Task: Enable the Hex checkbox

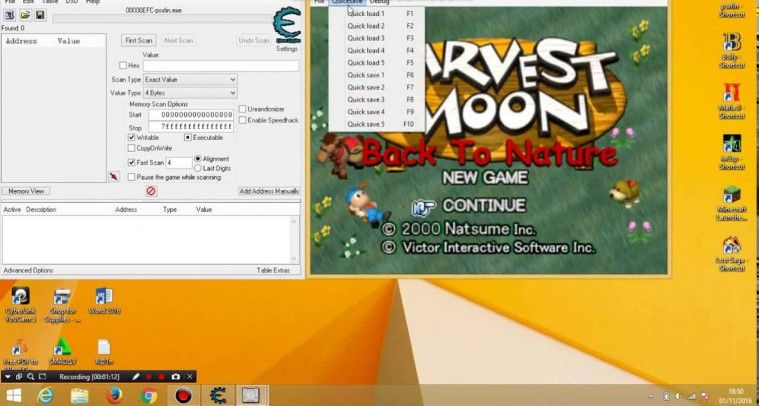Action: [123, 66]
